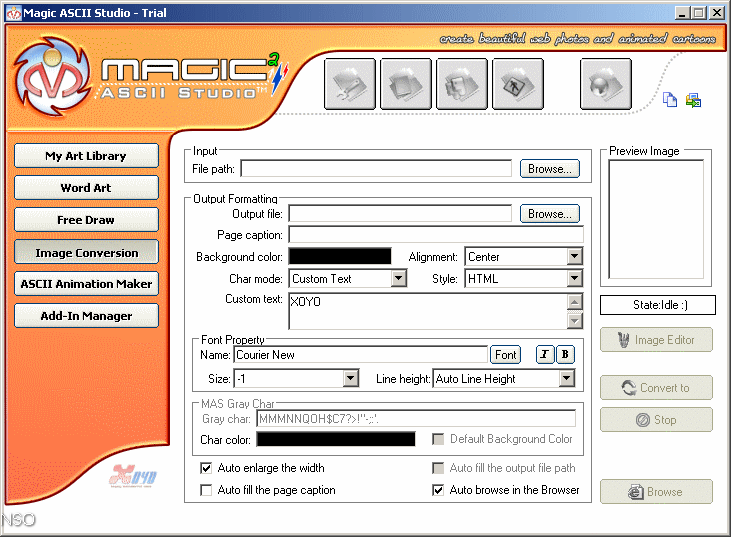Viewport: 731px width, 537px height.
Task: Click the Browse button with browser icon
Action: pos(656,491)
